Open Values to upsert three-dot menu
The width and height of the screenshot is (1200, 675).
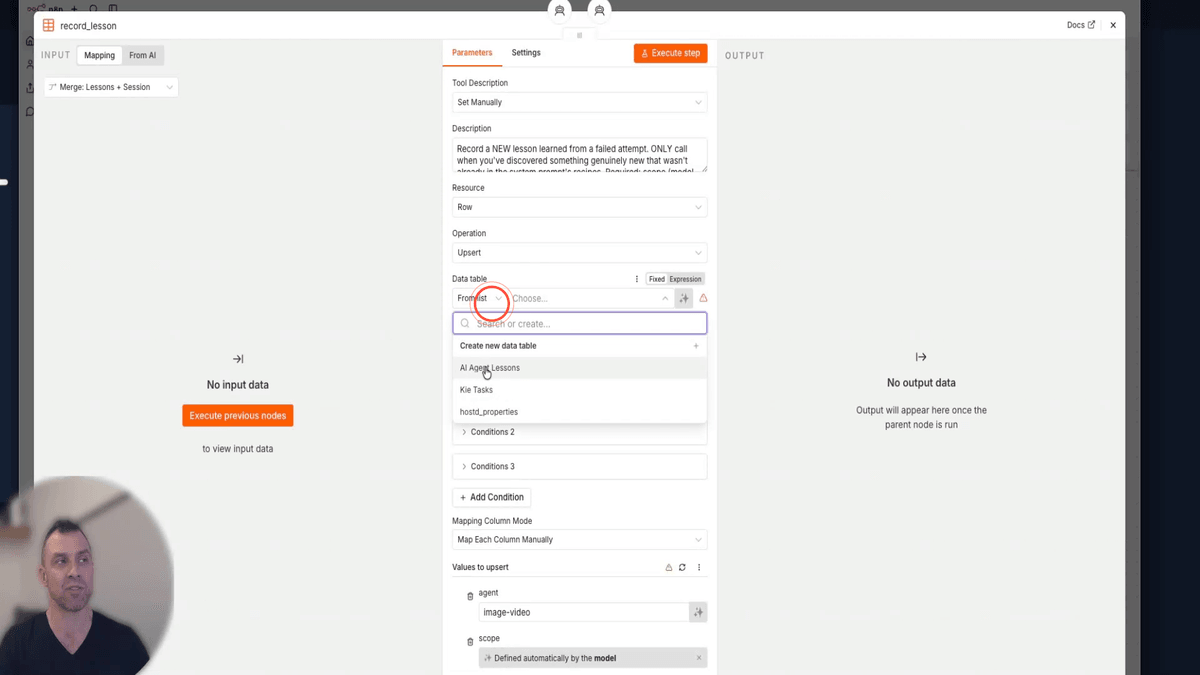699,567
